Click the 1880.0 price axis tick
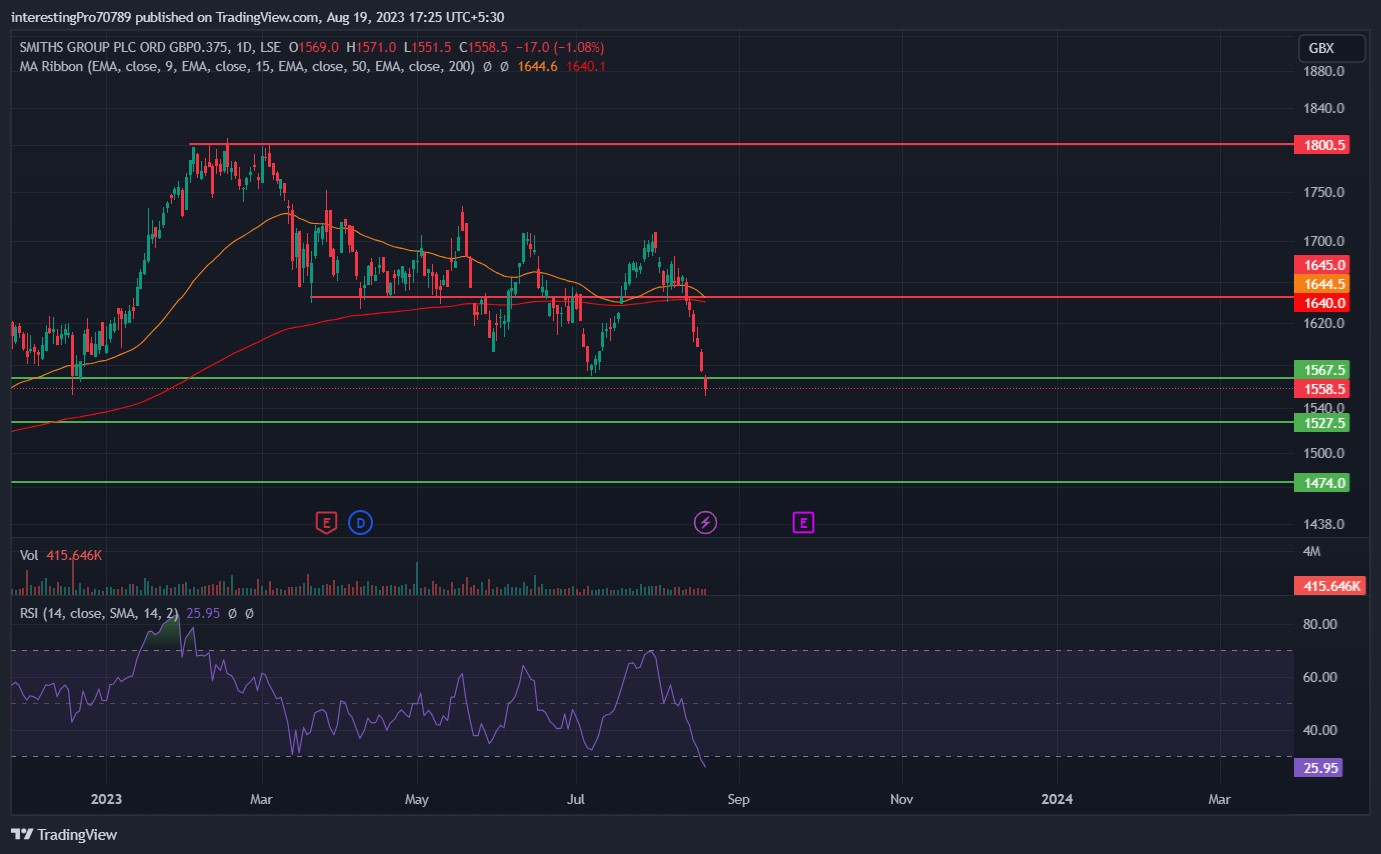 coord(1323,72)
